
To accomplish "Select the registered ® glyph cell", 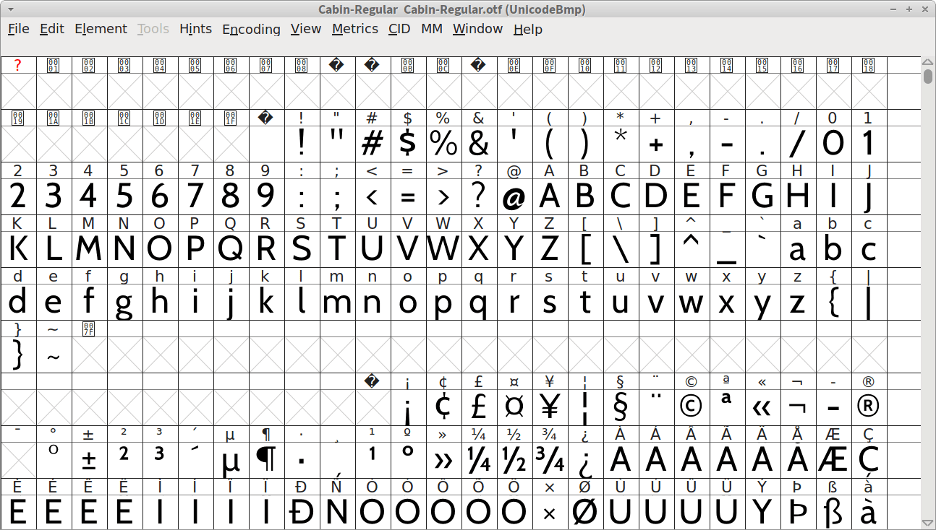I will (x=869, y=407).
